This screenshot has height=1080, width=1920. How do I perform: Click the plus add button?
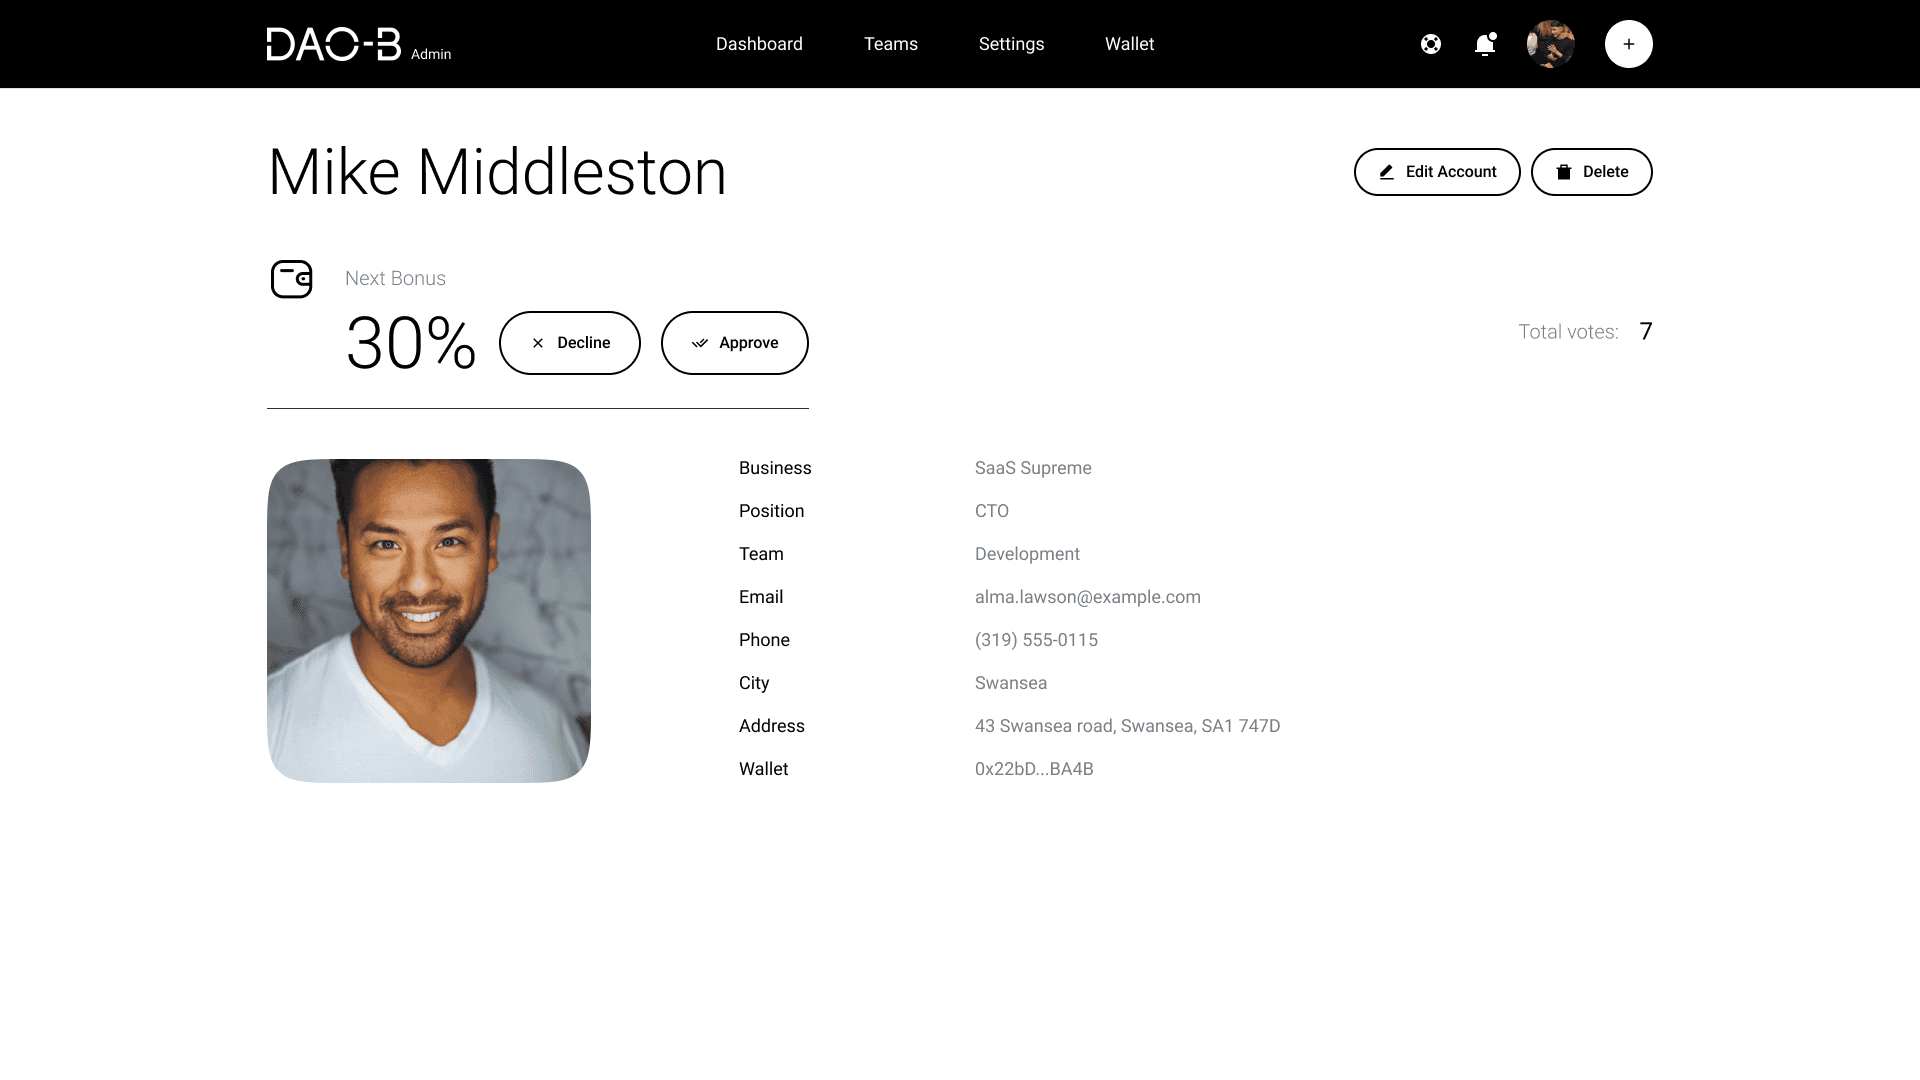point(1629,44)
